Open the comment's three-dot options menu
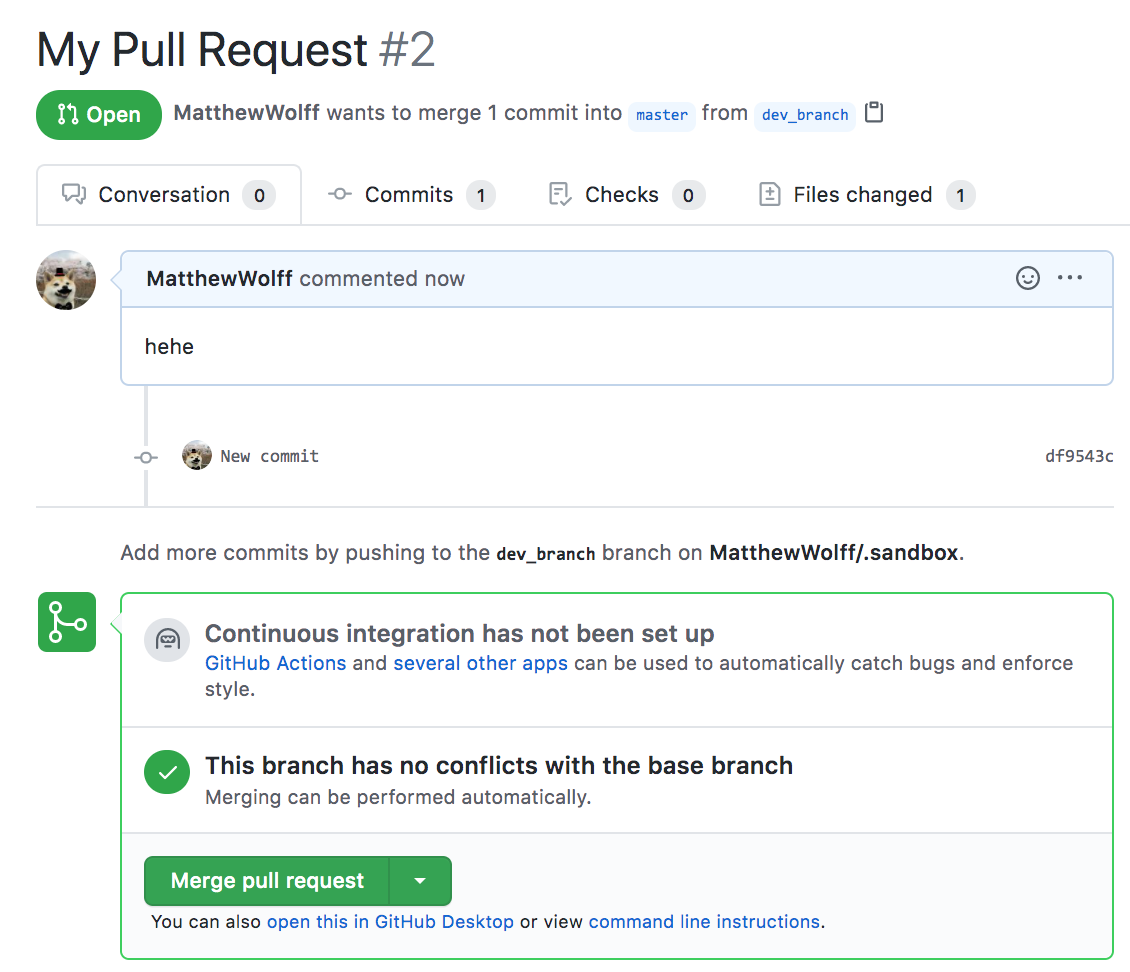Screen dimensions: 1130x972 click(x=1070, y=278)
